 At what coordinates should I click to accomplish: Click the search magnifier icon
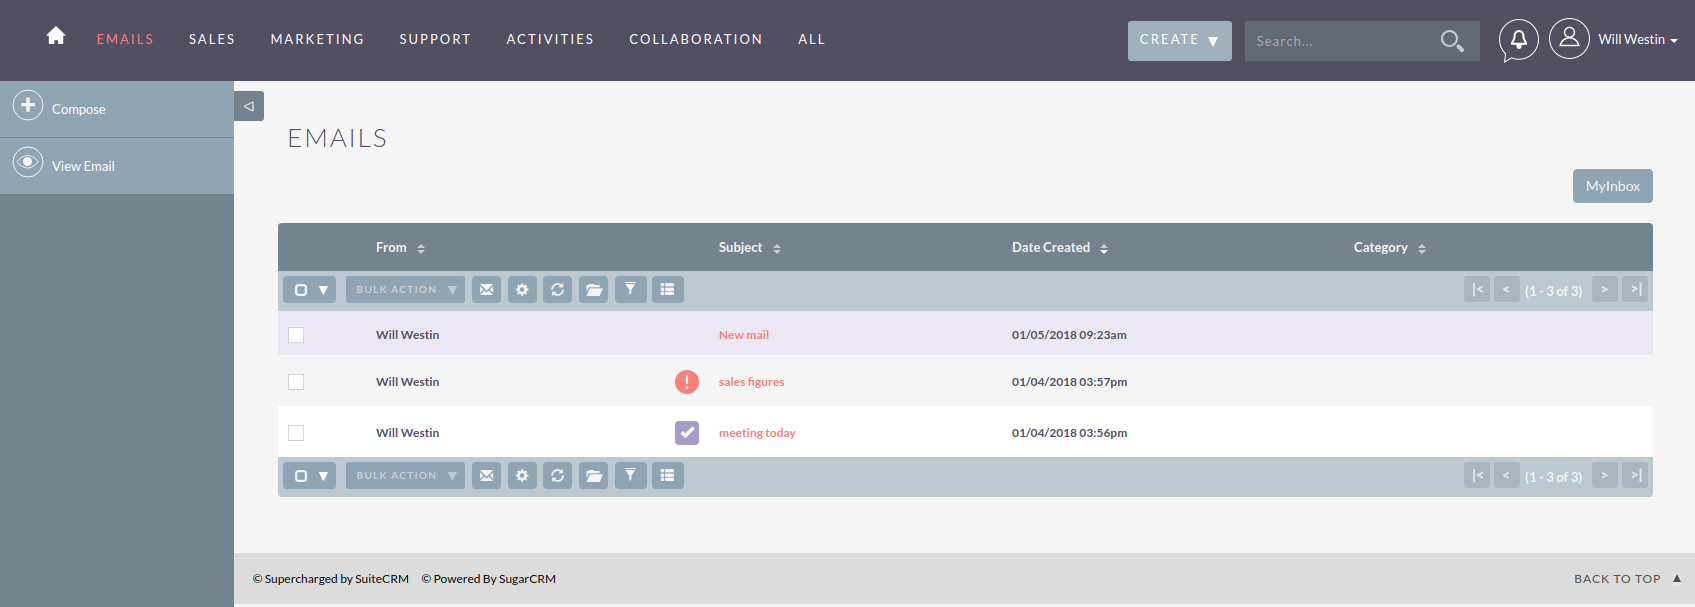click(x=1452, y=41)
